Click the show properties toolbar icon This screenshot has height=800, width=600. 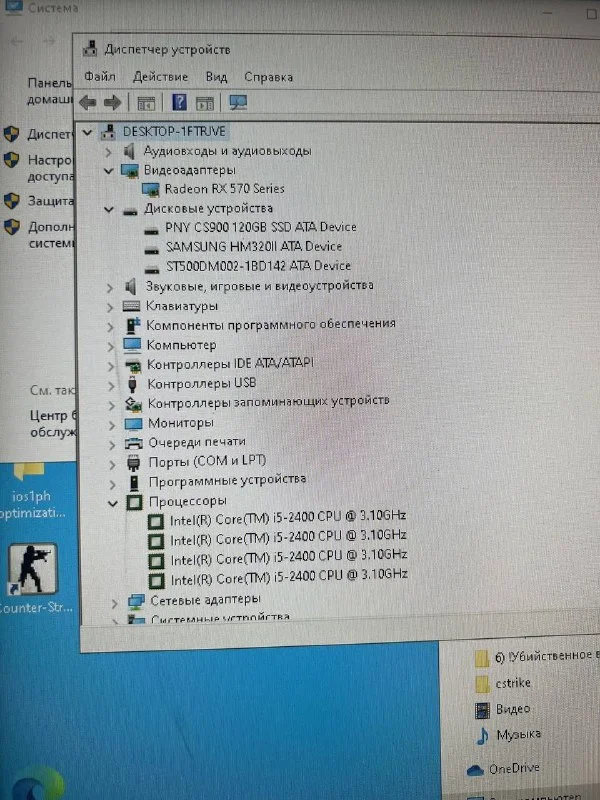tap(146, 102)
